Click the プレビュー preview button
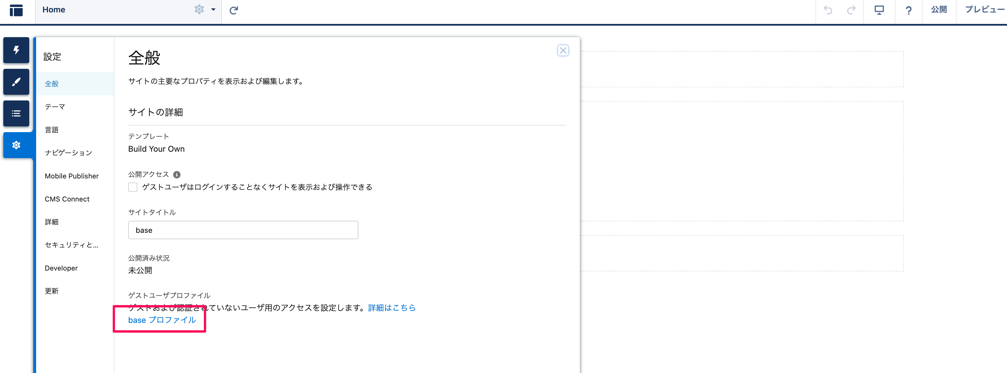The width and height of the screenshot is (1007, 373). pyautogui.click(x=985, y=10)
